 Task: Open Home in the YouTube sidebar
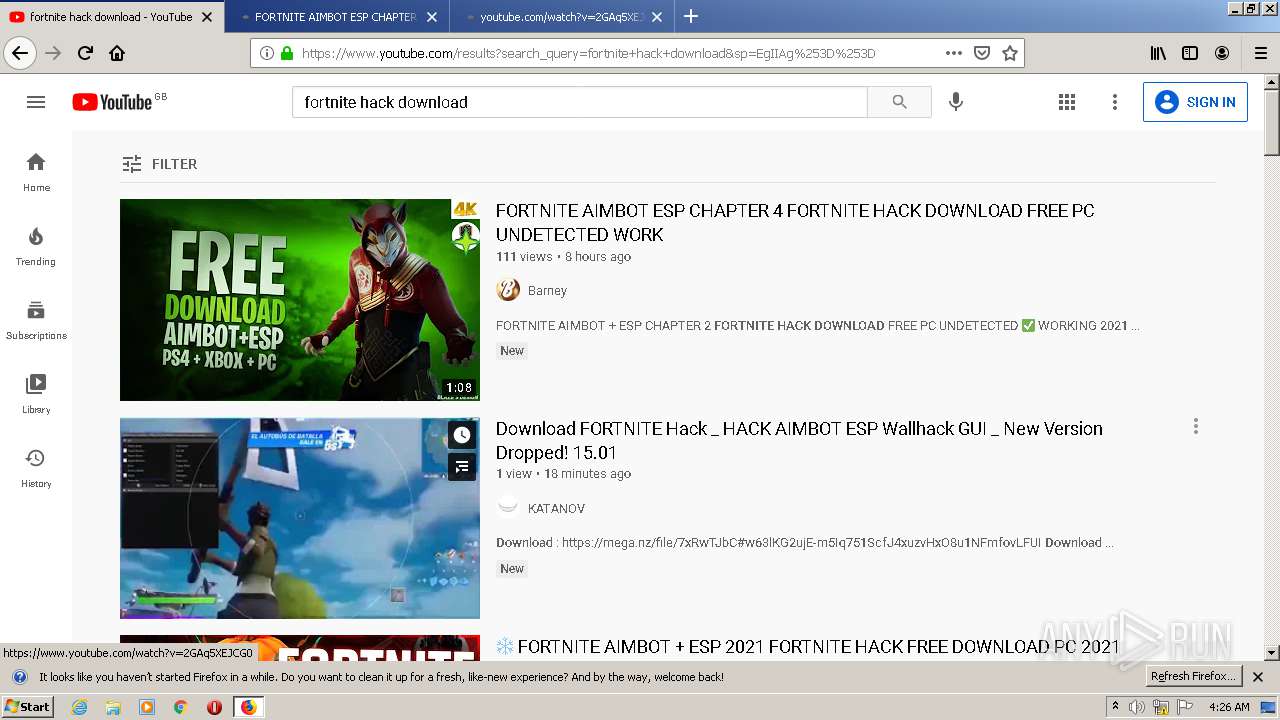coord(36,172)
